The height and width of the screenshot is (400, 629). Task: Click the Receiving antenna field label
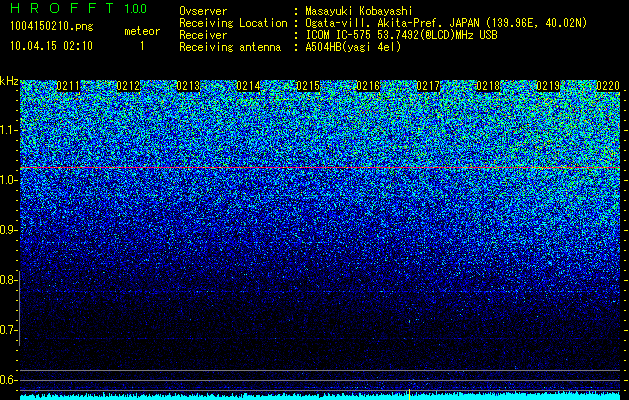(x=230, y=47)
